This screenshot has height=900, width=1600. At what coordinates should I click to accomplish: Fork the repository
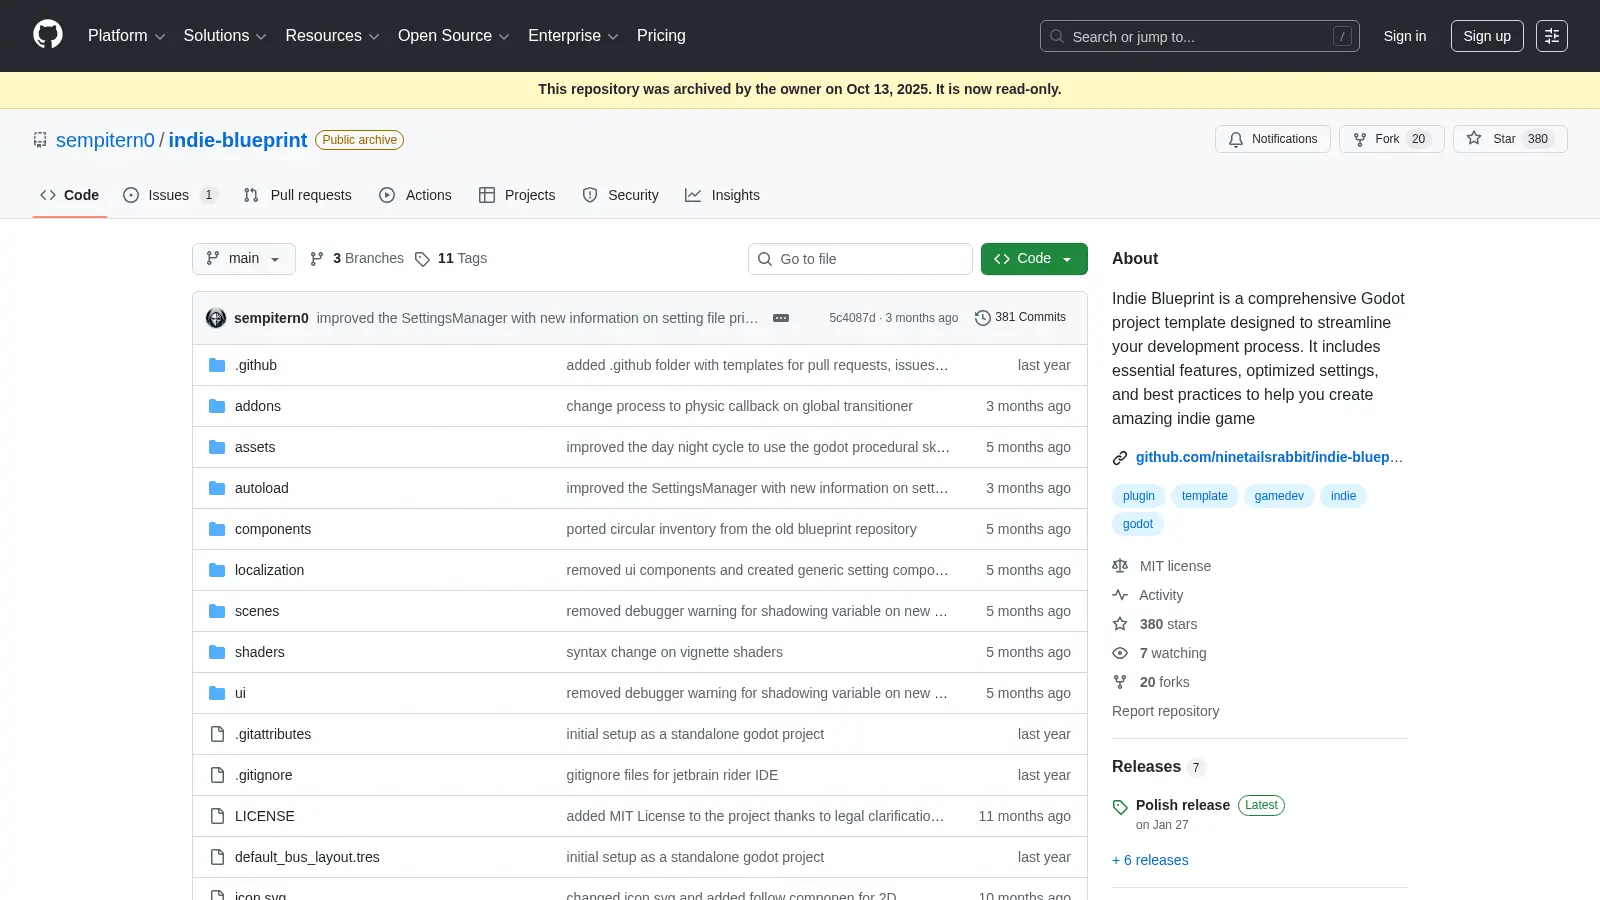[x=1392, y=139]
